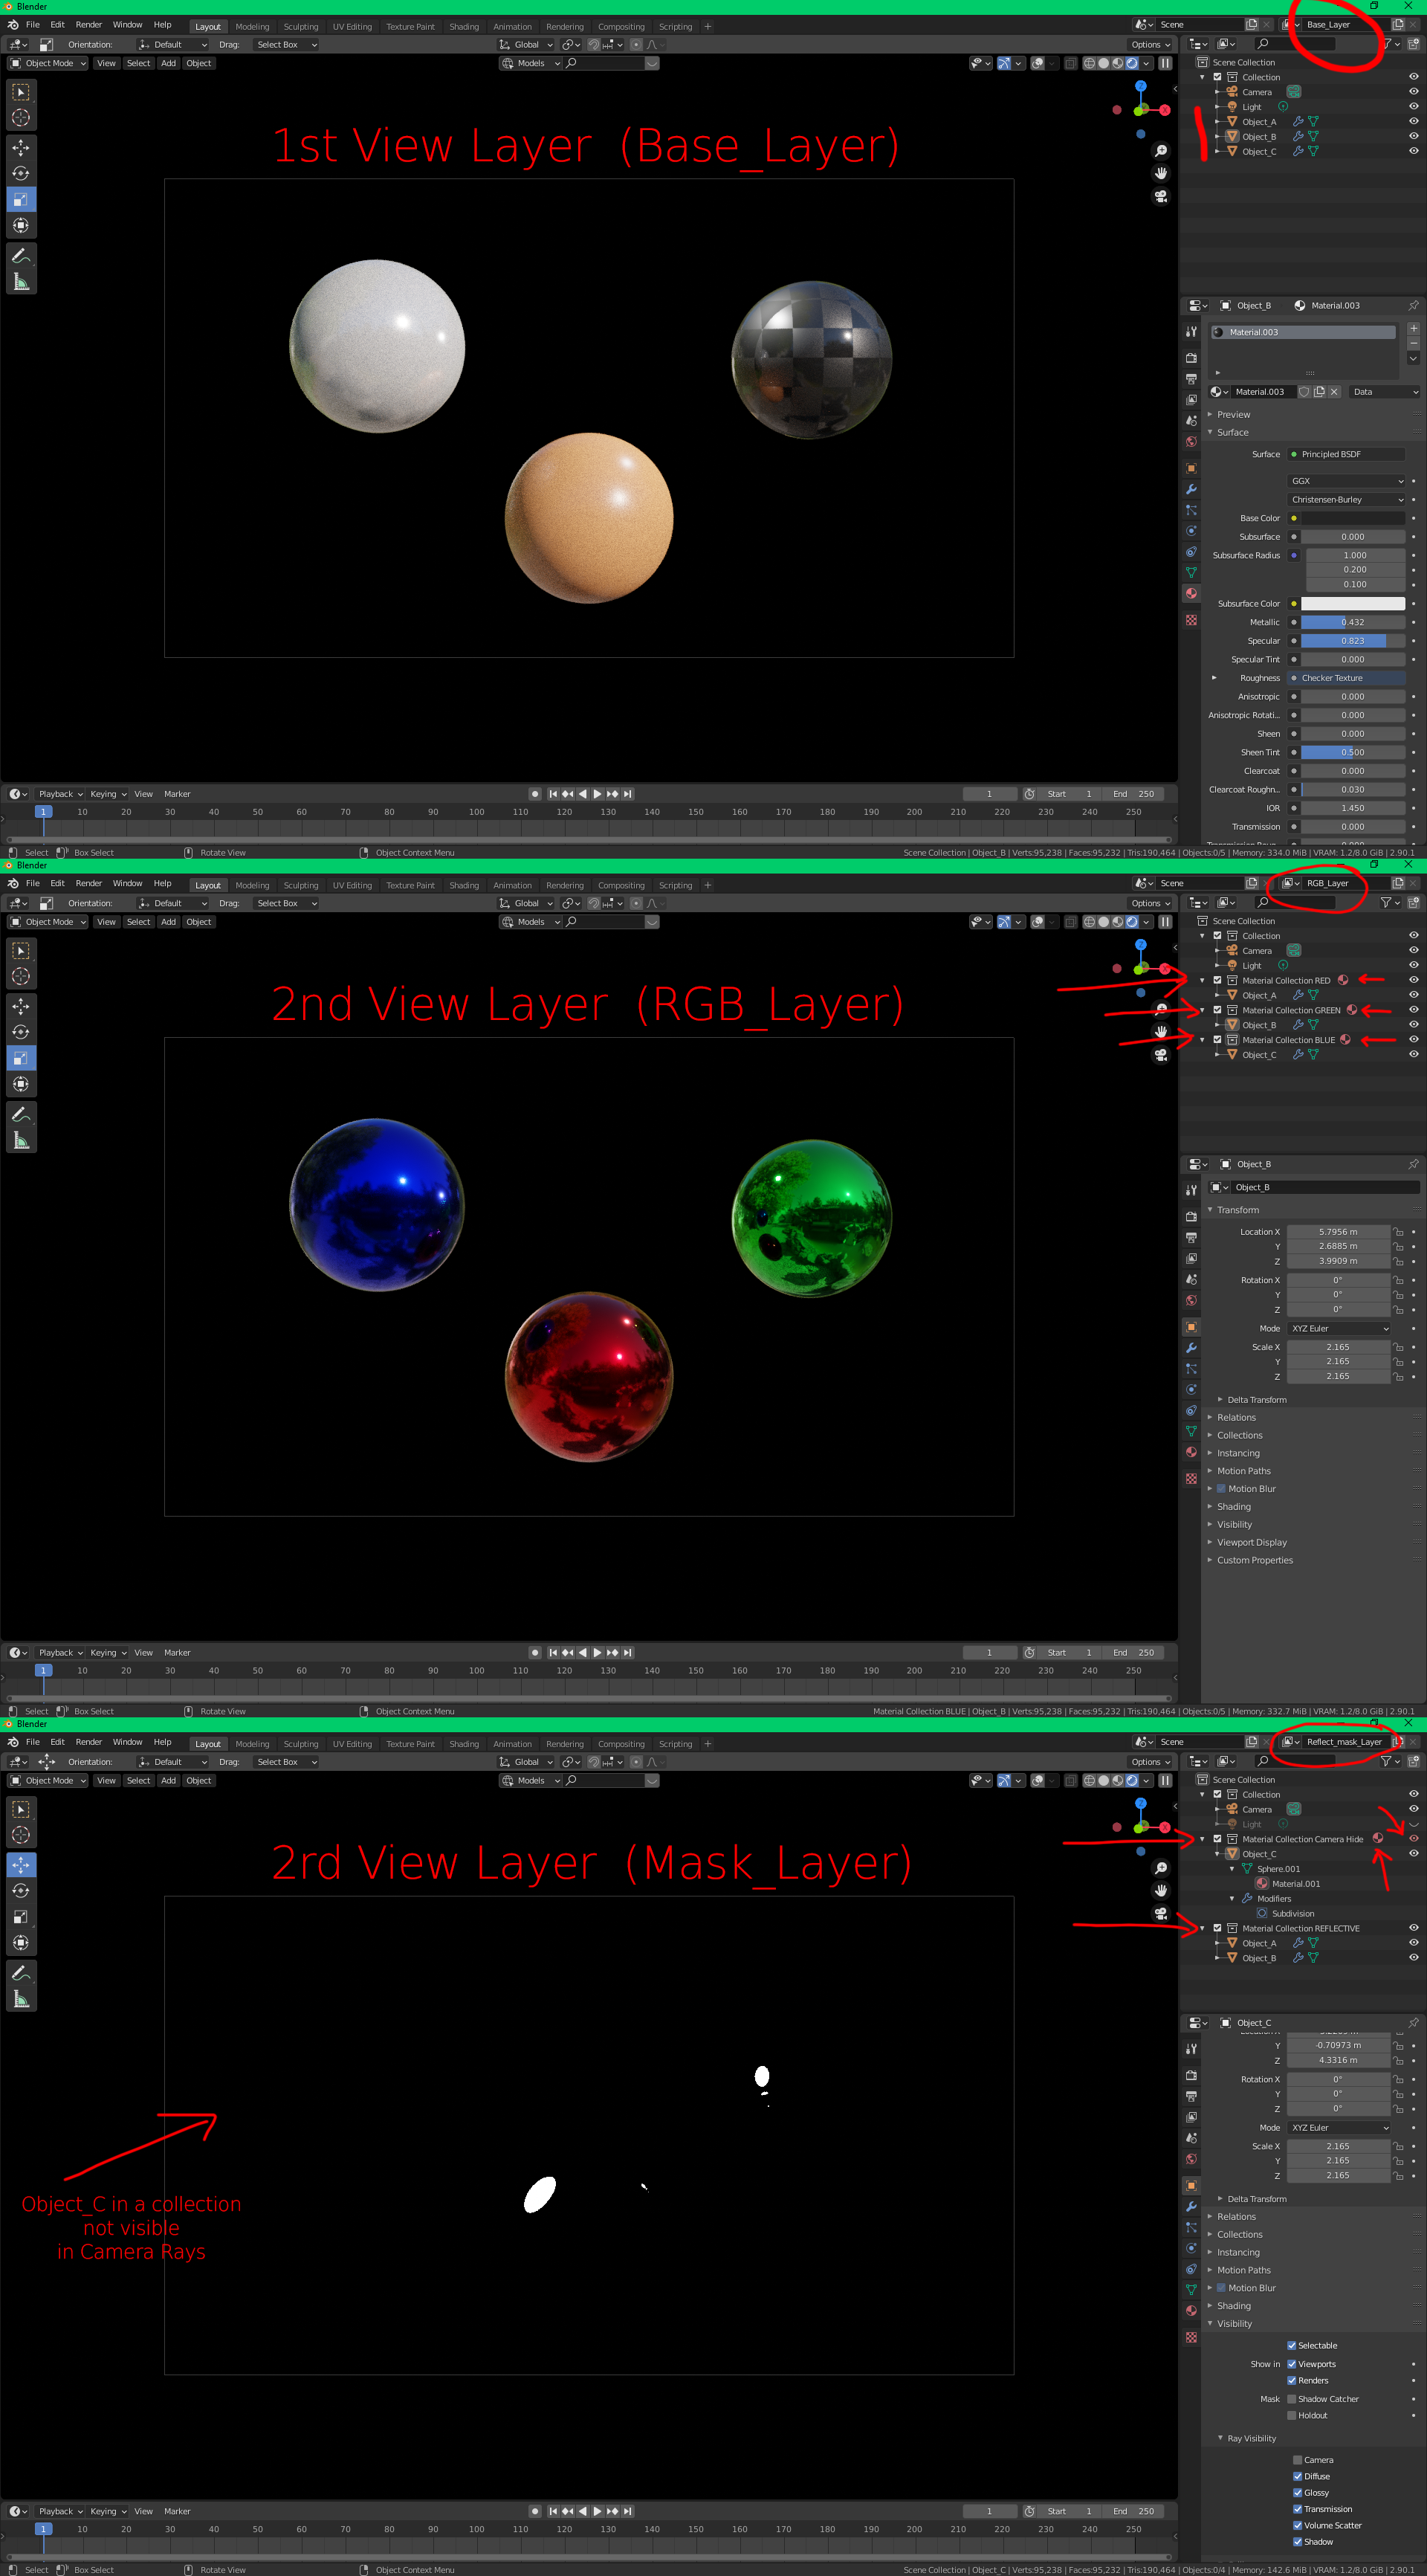Enable Camera ray visibility checkbox

pyautogui.click(x=1297, y=2460)
